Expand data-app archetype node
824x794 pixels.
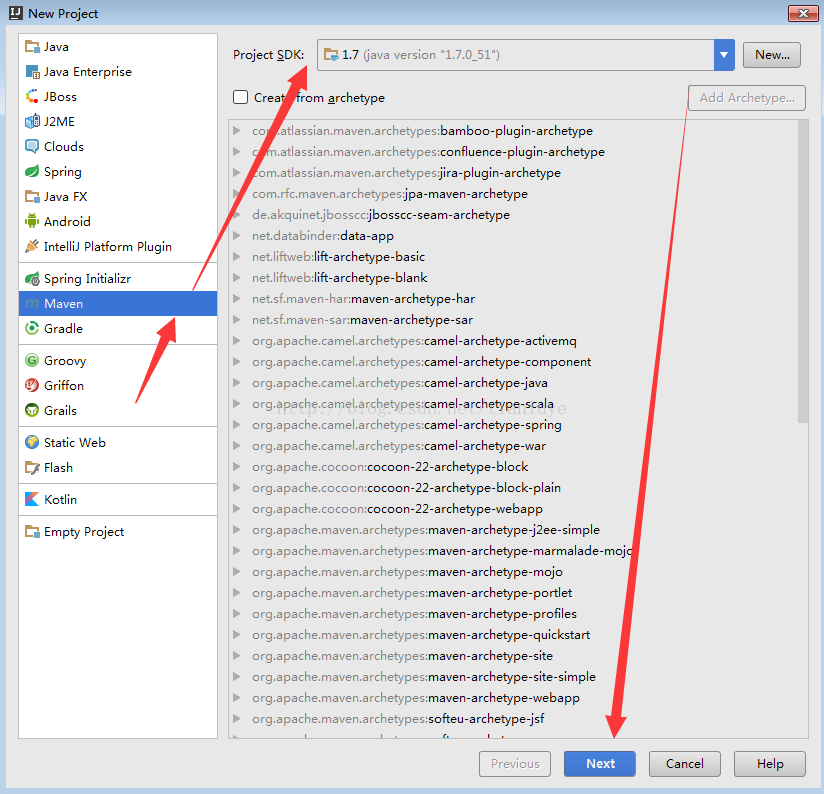pos(237,235)
